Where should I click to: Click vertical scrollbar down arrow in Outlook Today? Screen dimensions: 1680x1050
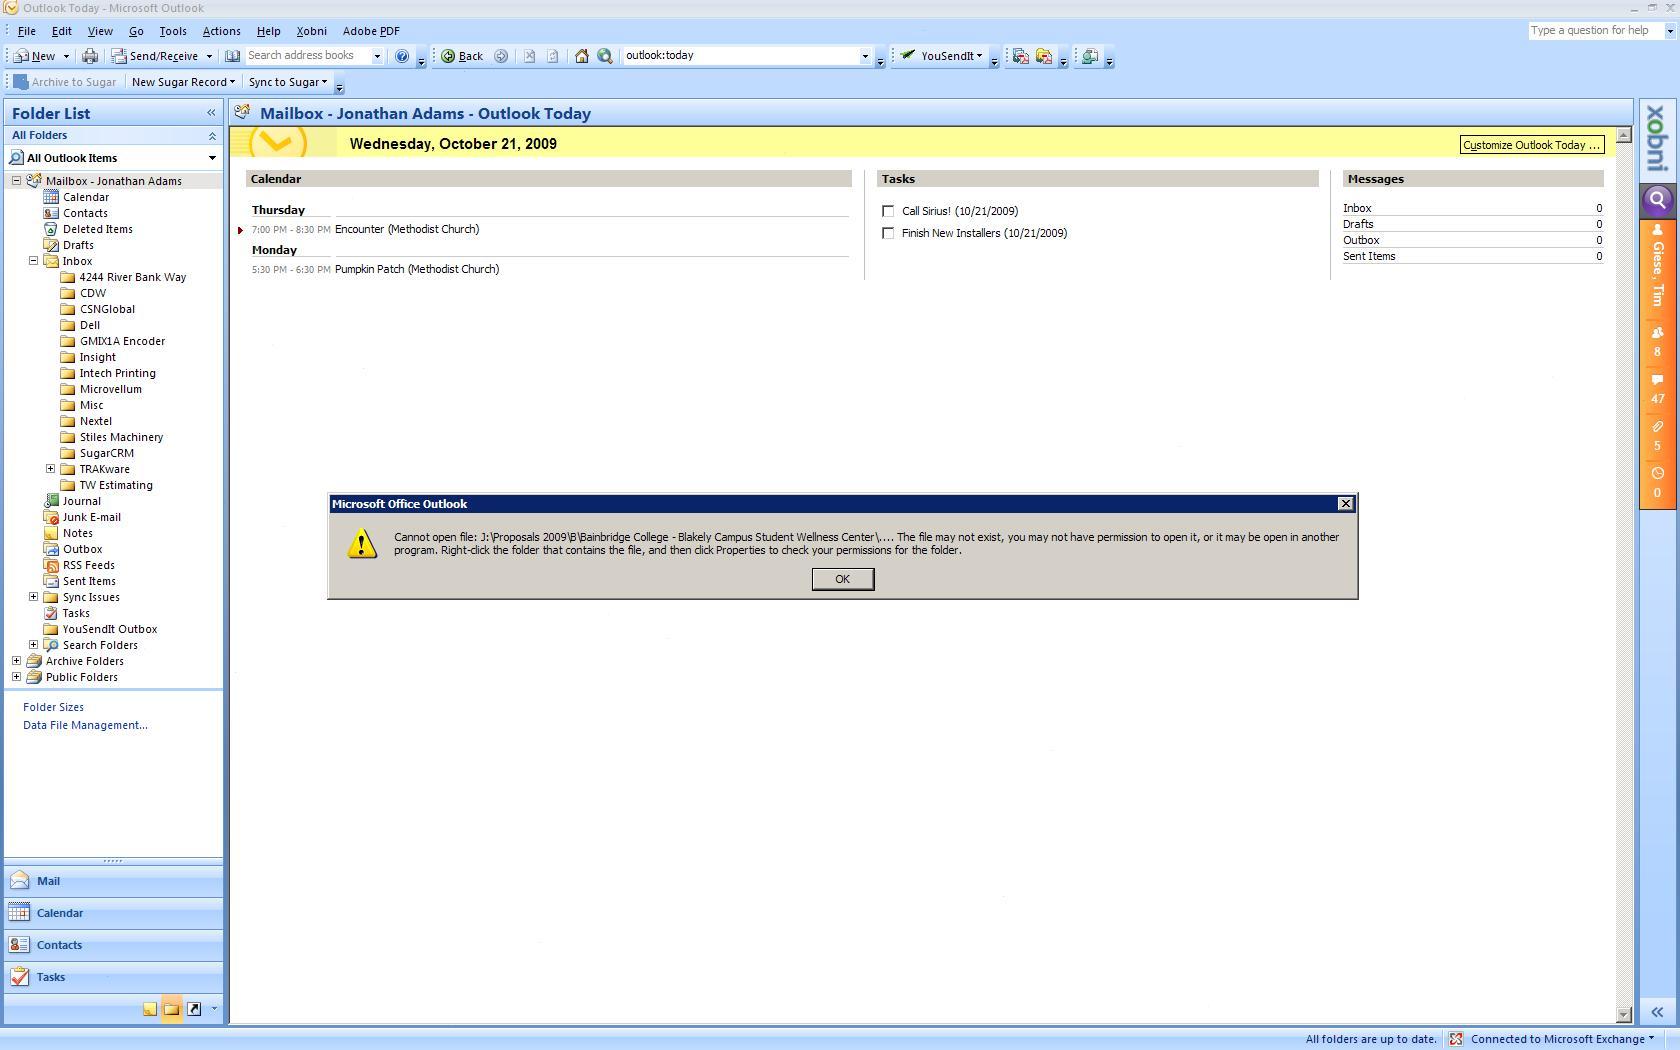tap(1624, 1014)
